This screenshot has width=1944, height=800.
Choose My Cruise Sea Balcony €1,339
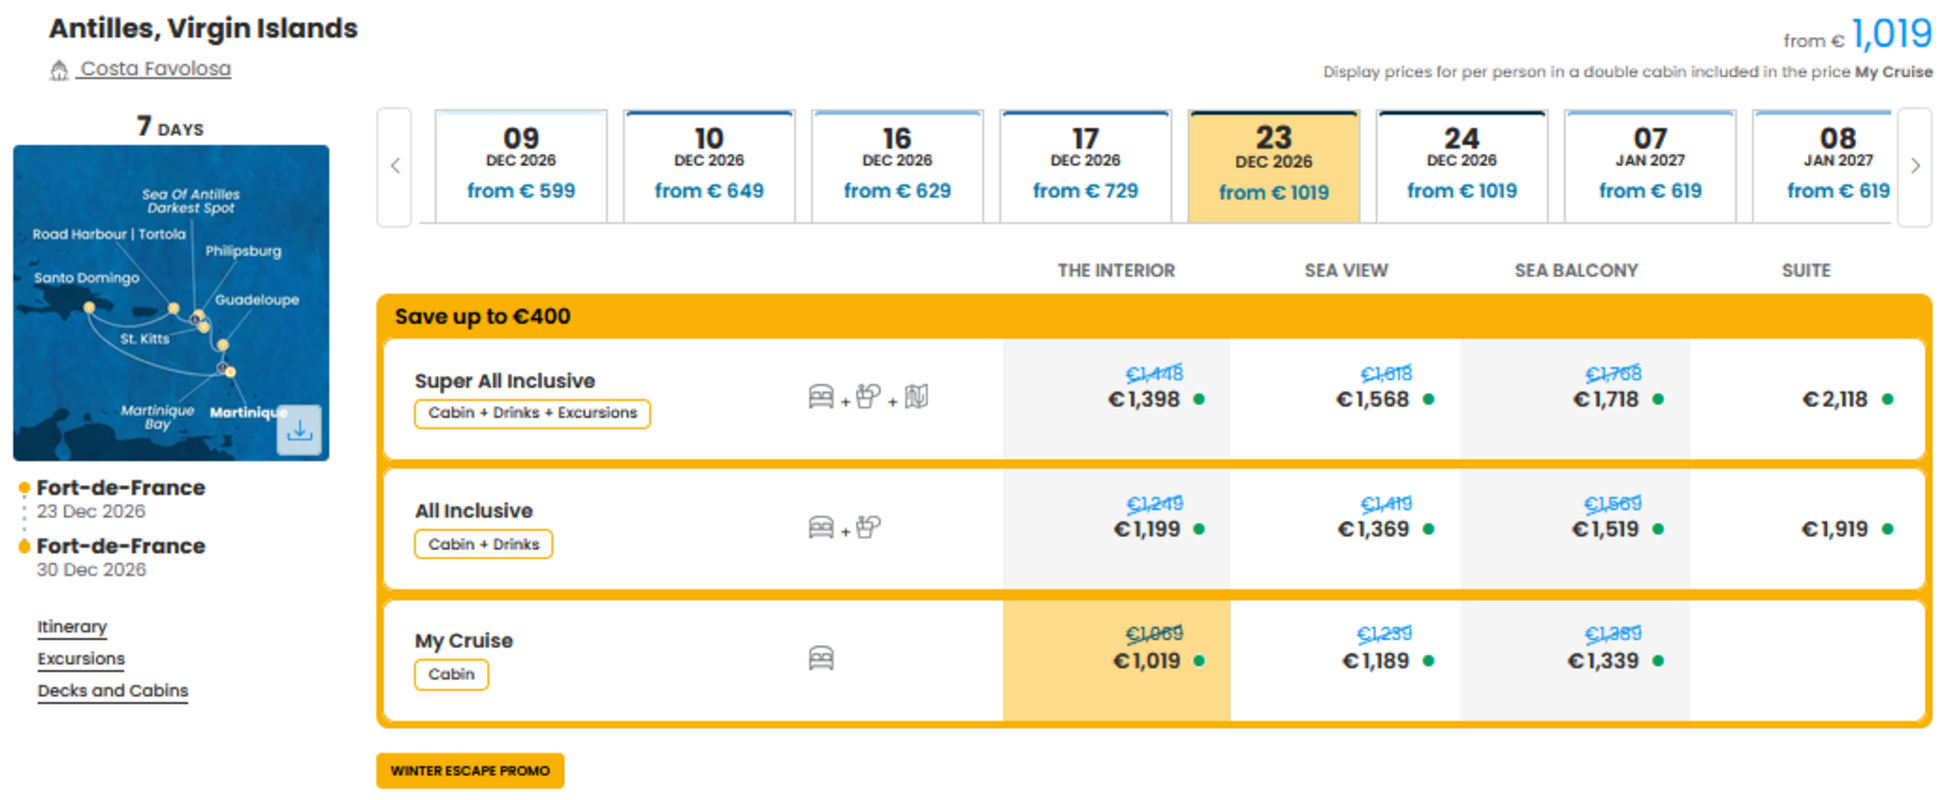[x=1575, y=660]
